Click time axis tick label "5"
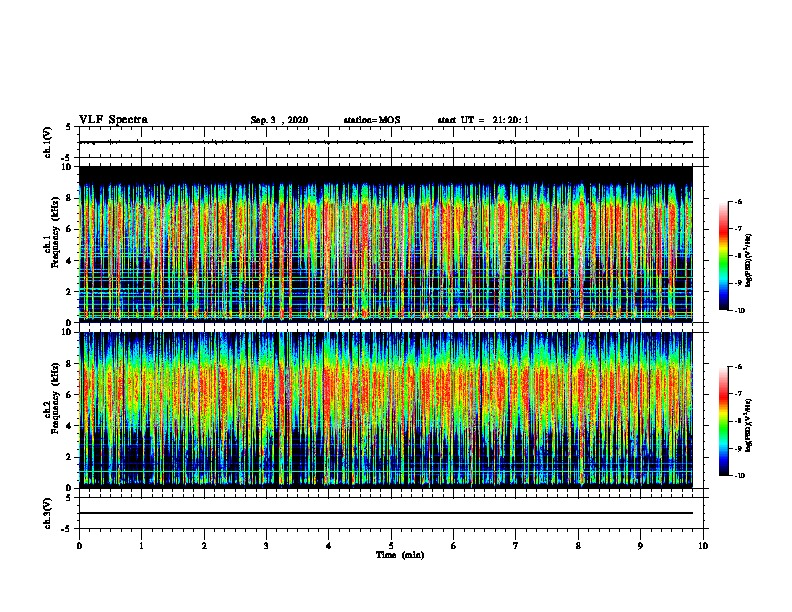The width and height of the screenshot is (792, 612). point(391,546)
